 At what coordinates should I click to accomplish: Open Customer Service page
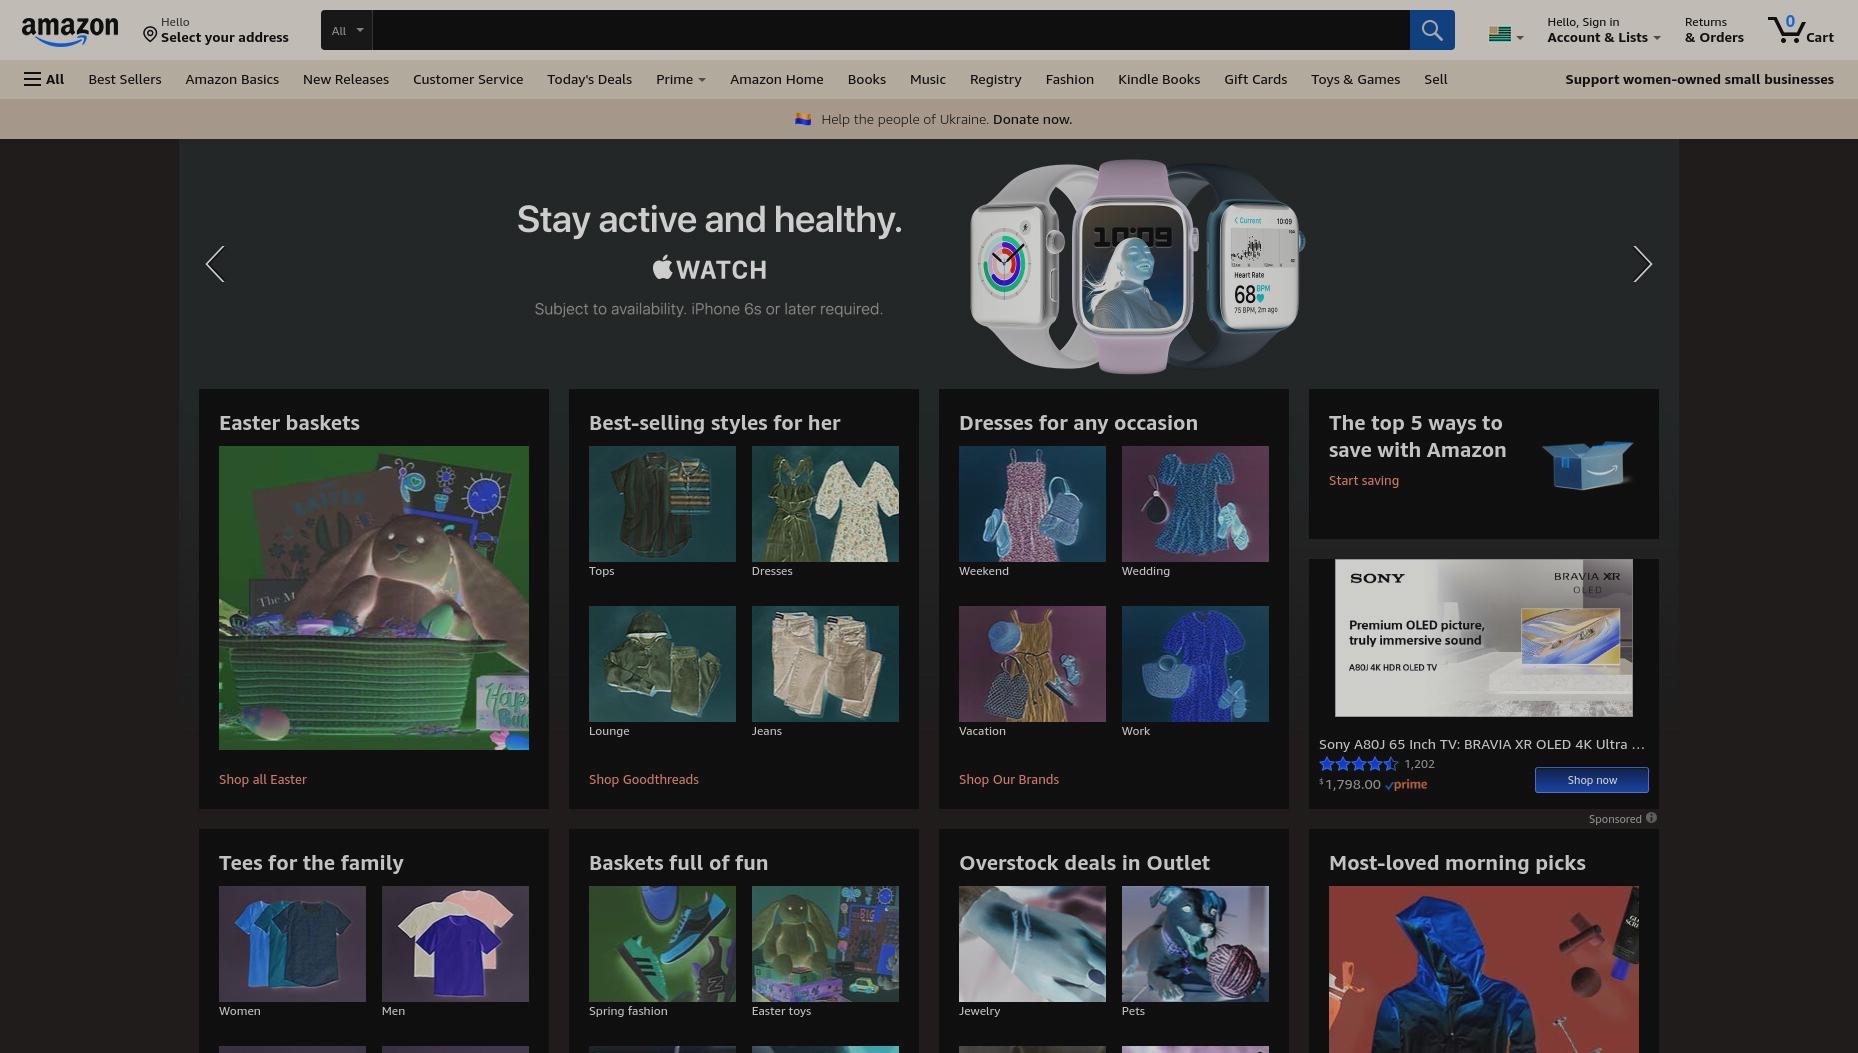tap(468, 79)
